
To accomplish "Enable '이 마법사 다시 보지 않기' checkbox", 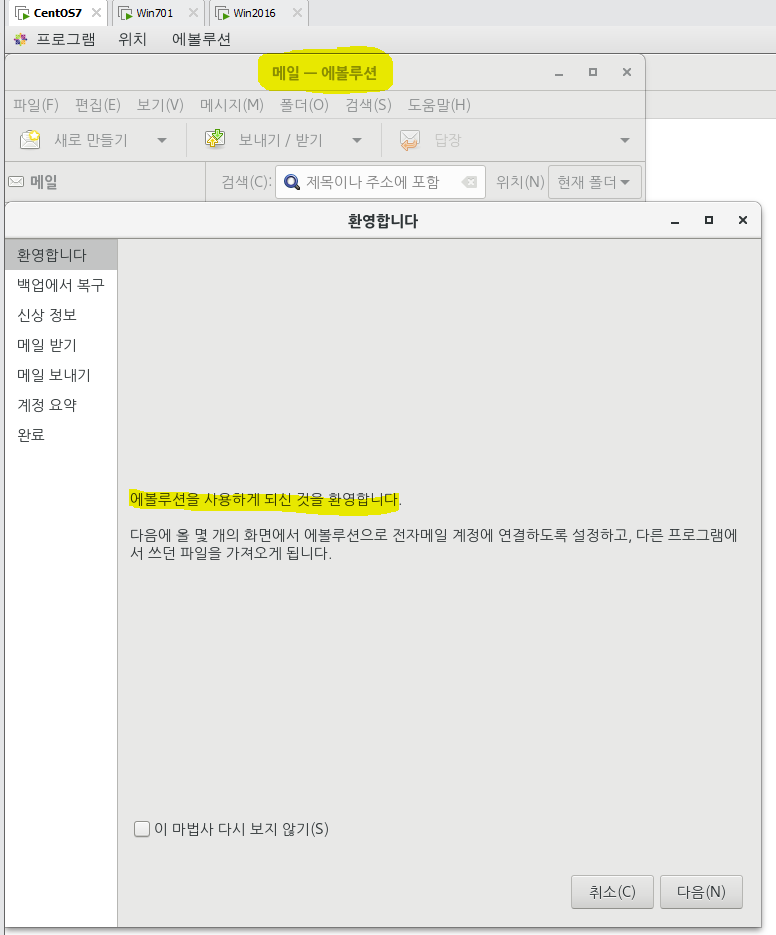I will pos(142,829).
